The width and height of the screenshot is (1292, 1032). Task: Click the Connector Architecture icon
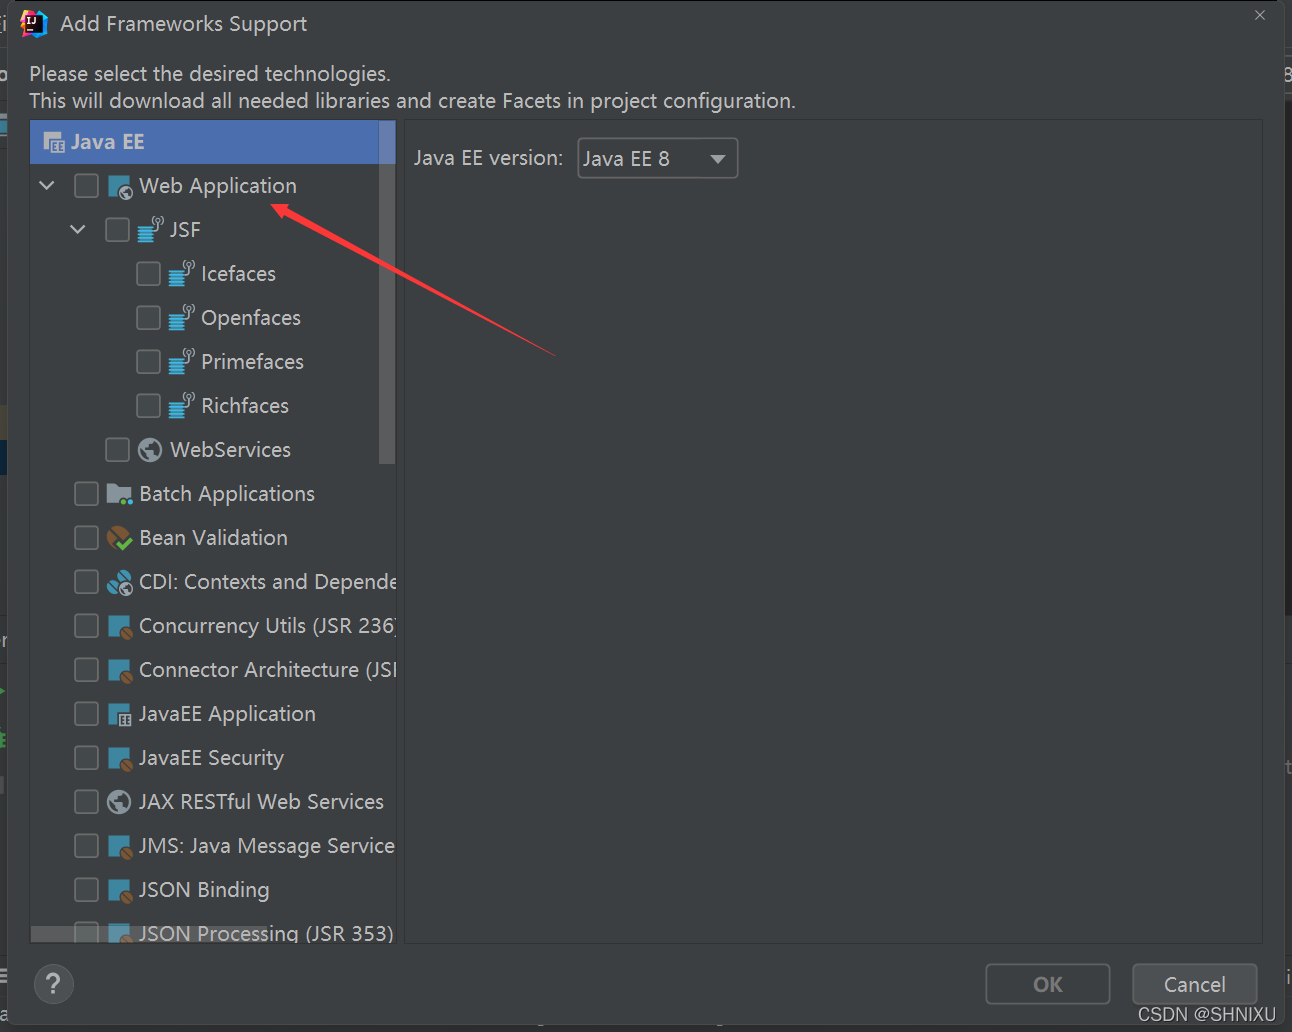tap(120, 670)
